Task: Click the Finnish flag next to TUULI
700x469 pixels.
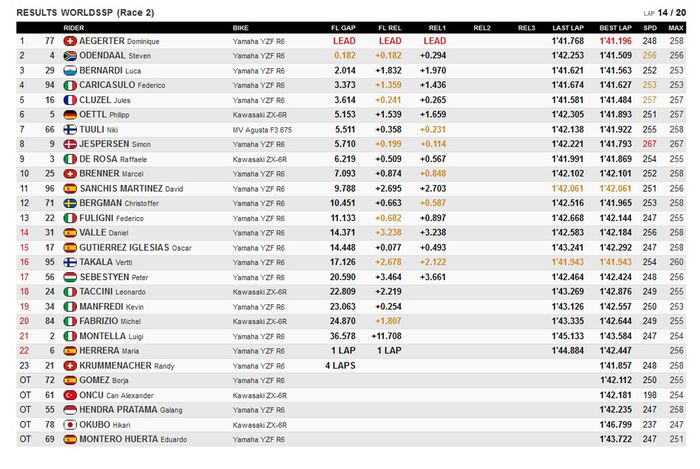Action: tap(70, 129)
